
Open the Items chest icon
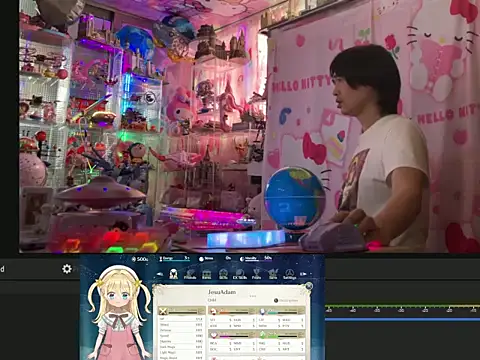pos(207,275)
